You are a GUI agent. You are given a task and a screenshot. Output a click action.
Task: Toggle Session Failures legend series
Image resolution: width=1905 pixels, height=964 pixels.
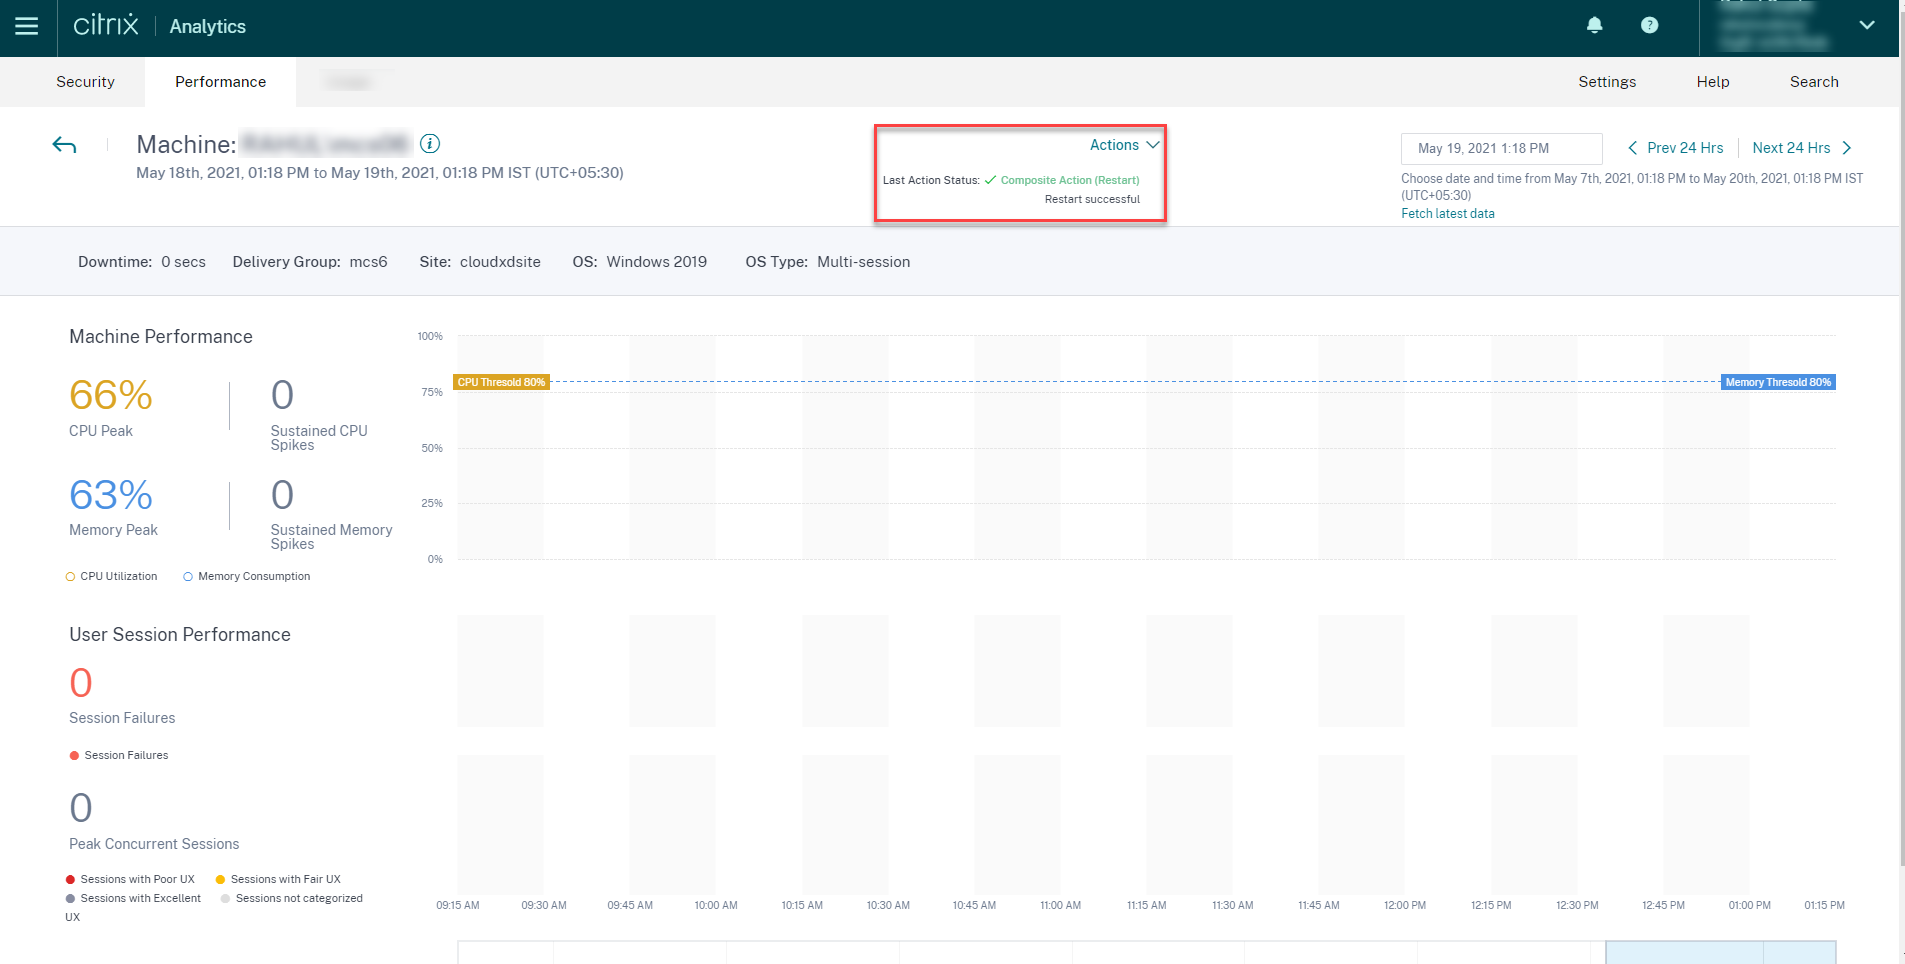(x=118, y=756)
